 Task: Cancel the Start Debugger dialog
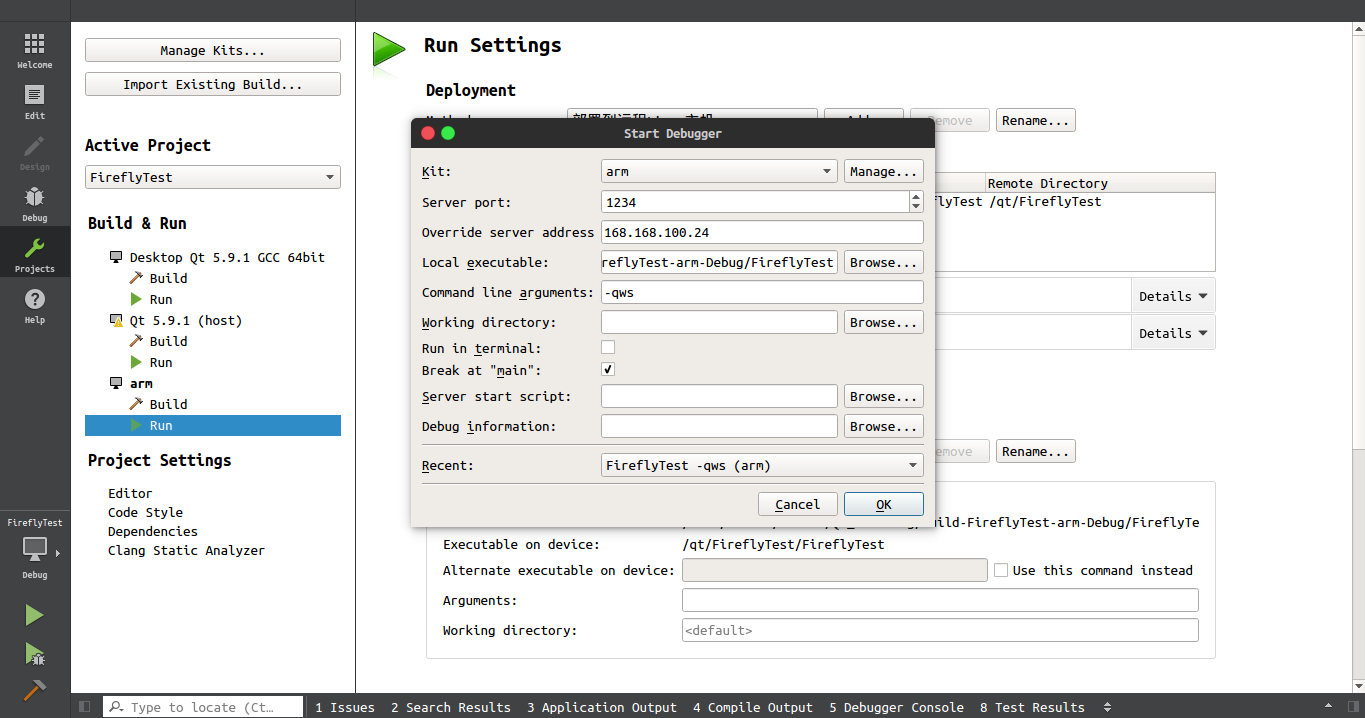click(798, 504)
